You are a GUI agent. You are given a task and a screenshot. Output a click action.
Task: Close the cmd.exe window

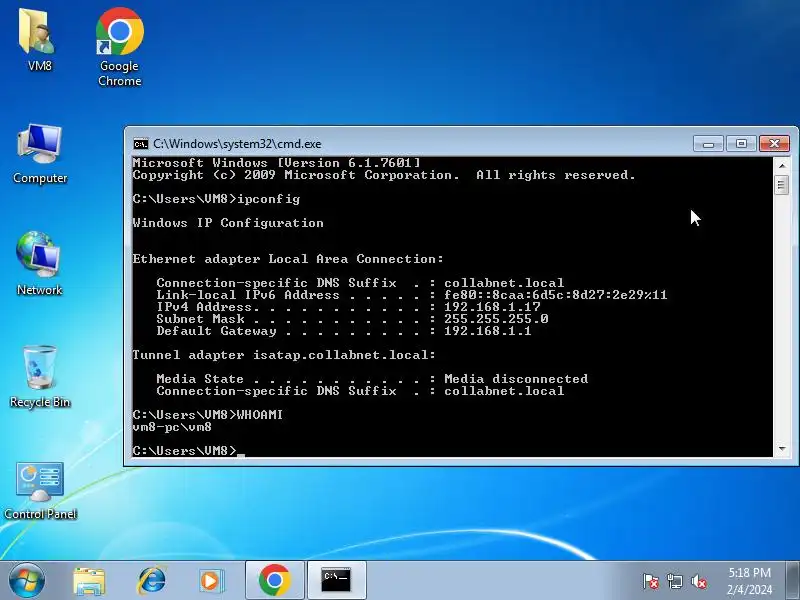(774, 144)
